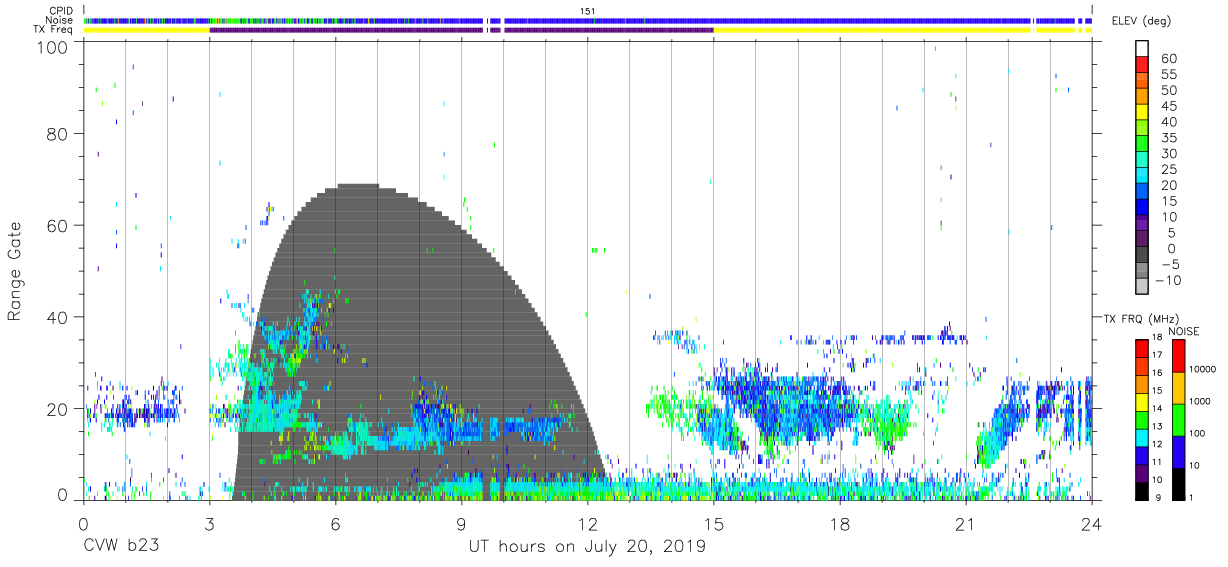This screenshot has height=567, width=1228.
Task: Click the '60' tick on the Range Gate axis
Action: point(58,225)
